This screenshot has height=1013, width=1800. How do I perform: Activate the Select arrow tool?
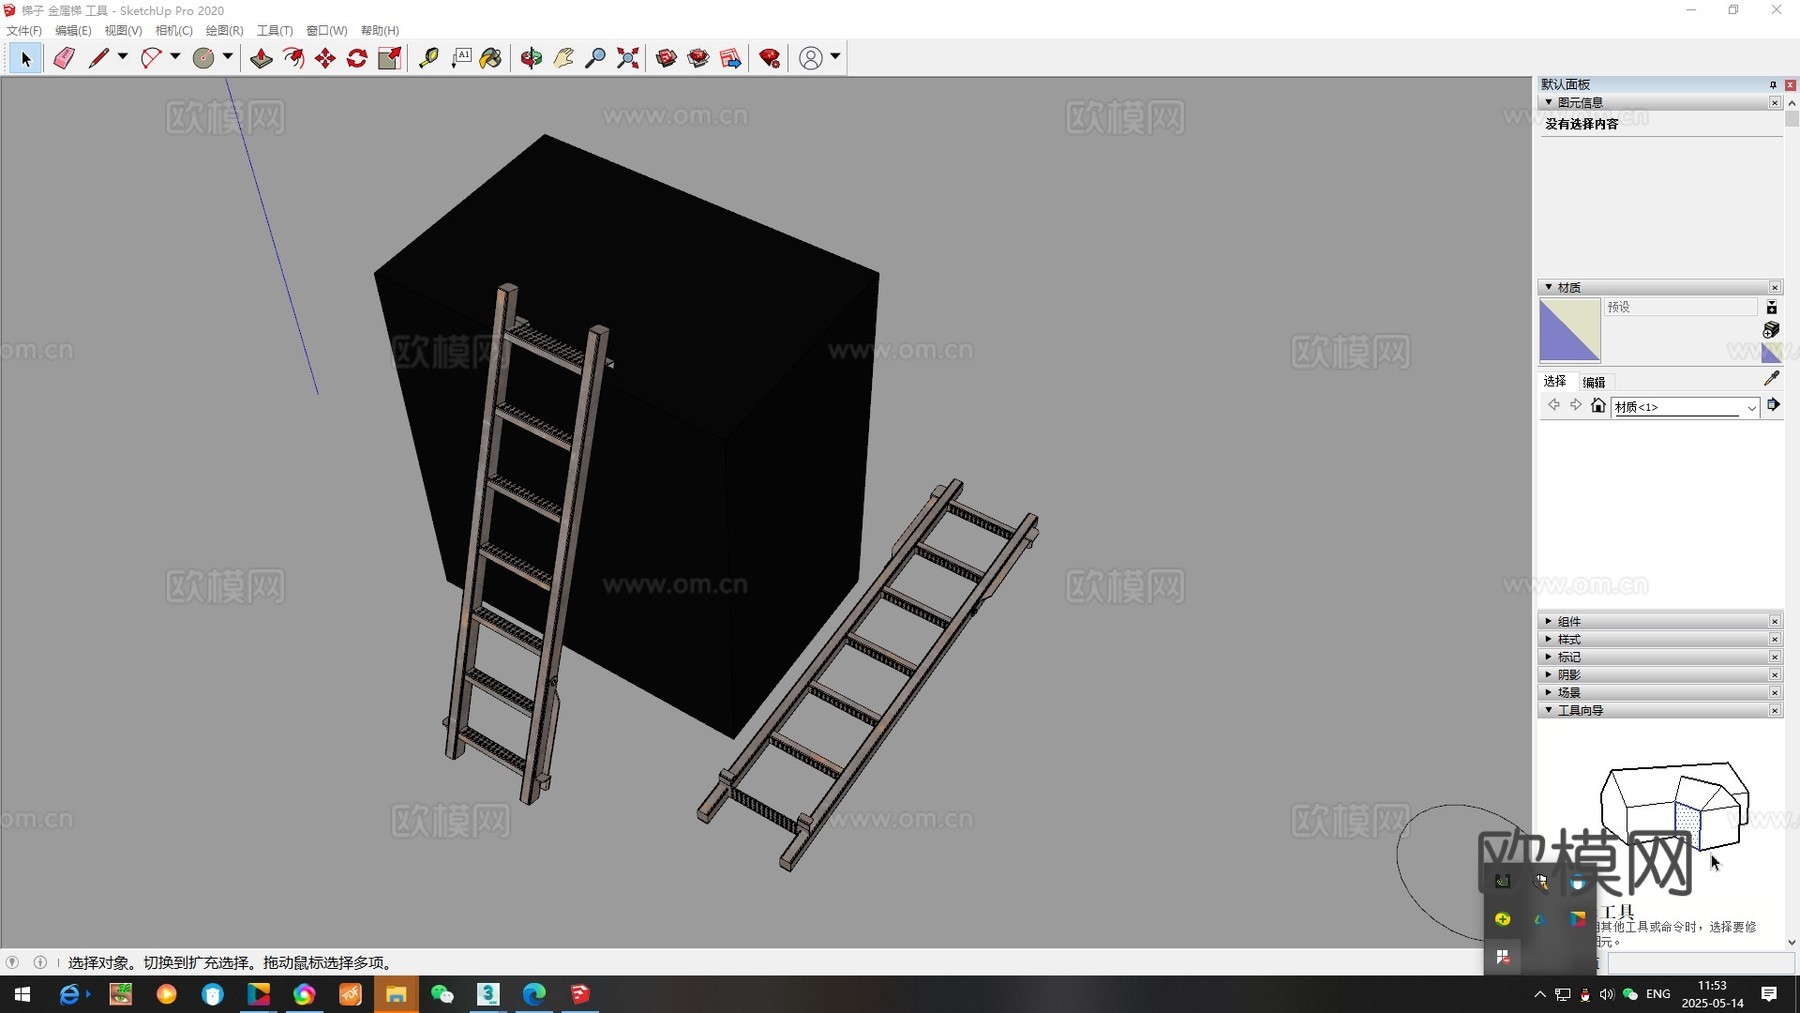point(26,59)
